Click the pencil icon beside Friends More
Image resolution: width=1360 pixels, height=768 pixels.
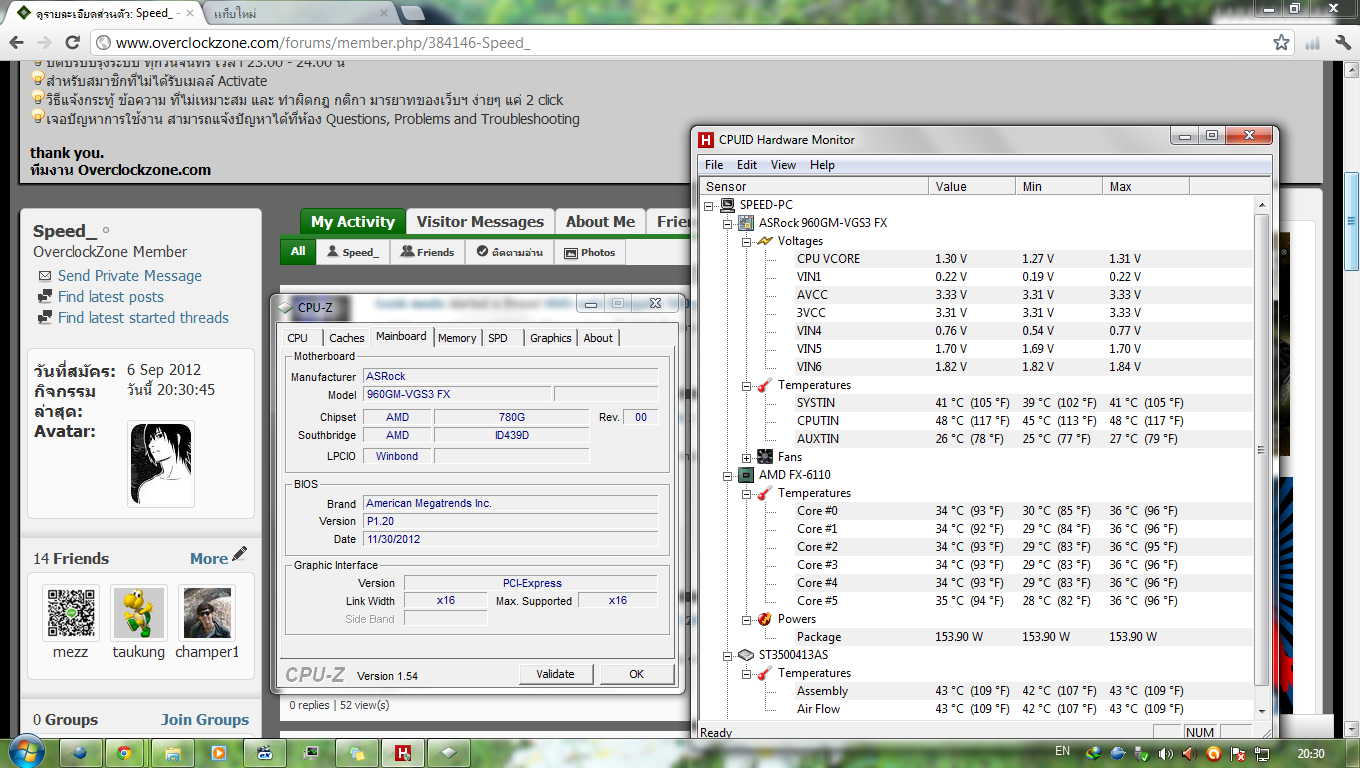239,555
